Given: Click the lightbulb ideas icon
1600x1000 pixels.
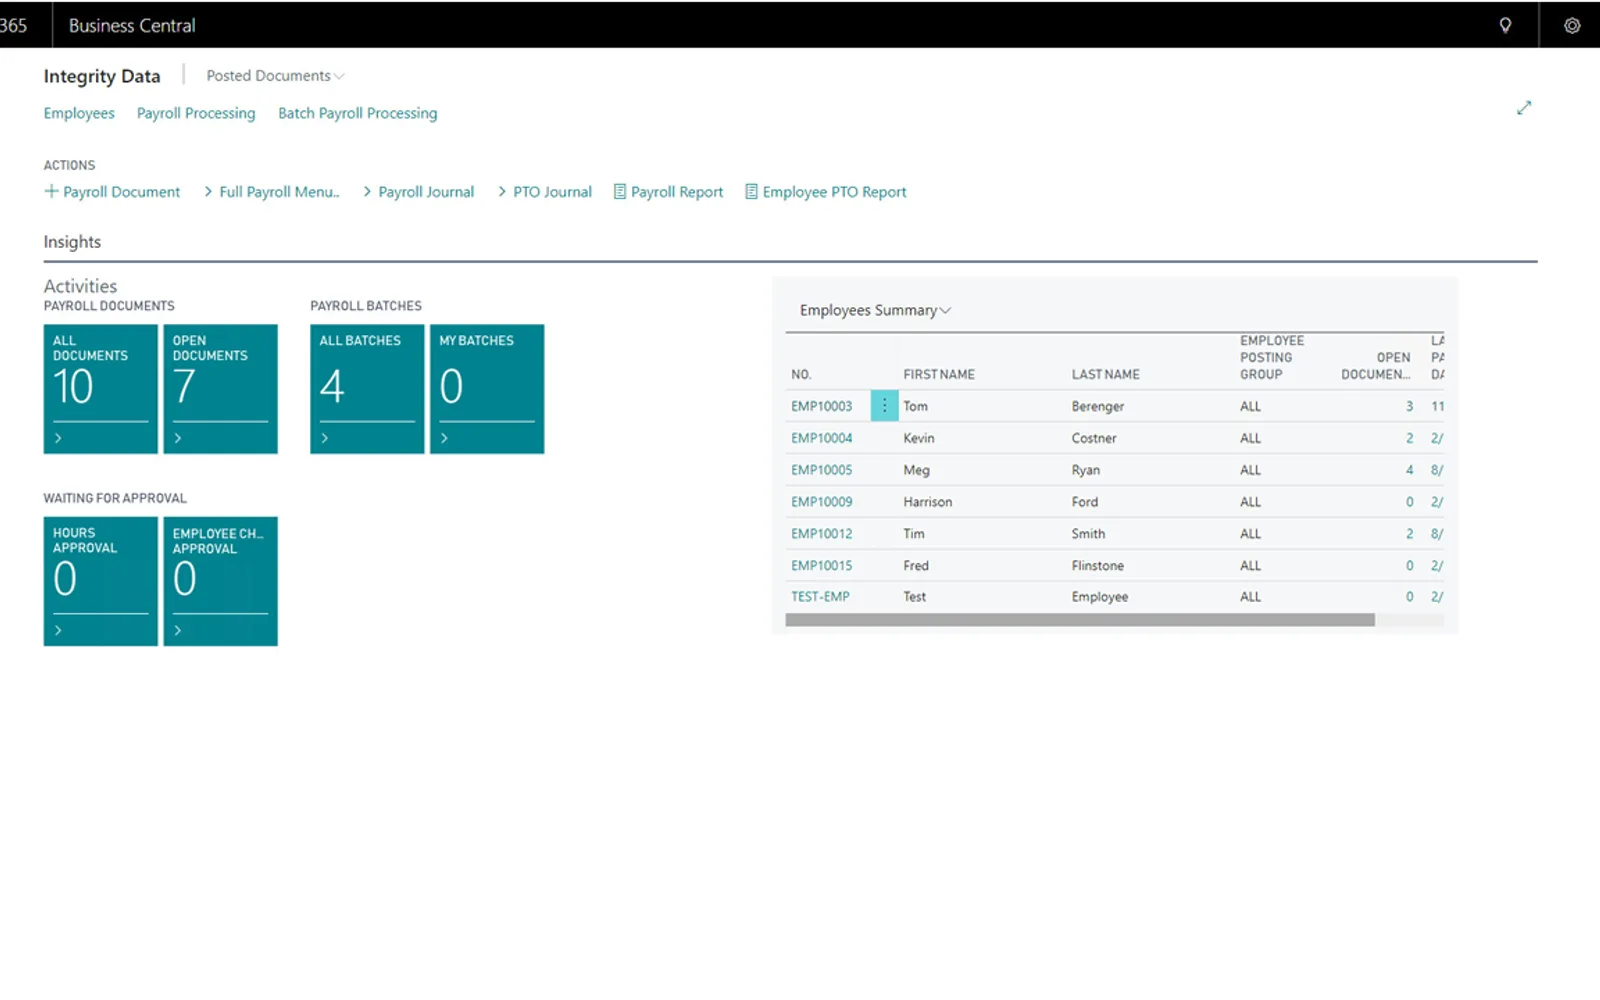Looking at the screenshot, I should pyautogui.click(x=1505, y=25).
